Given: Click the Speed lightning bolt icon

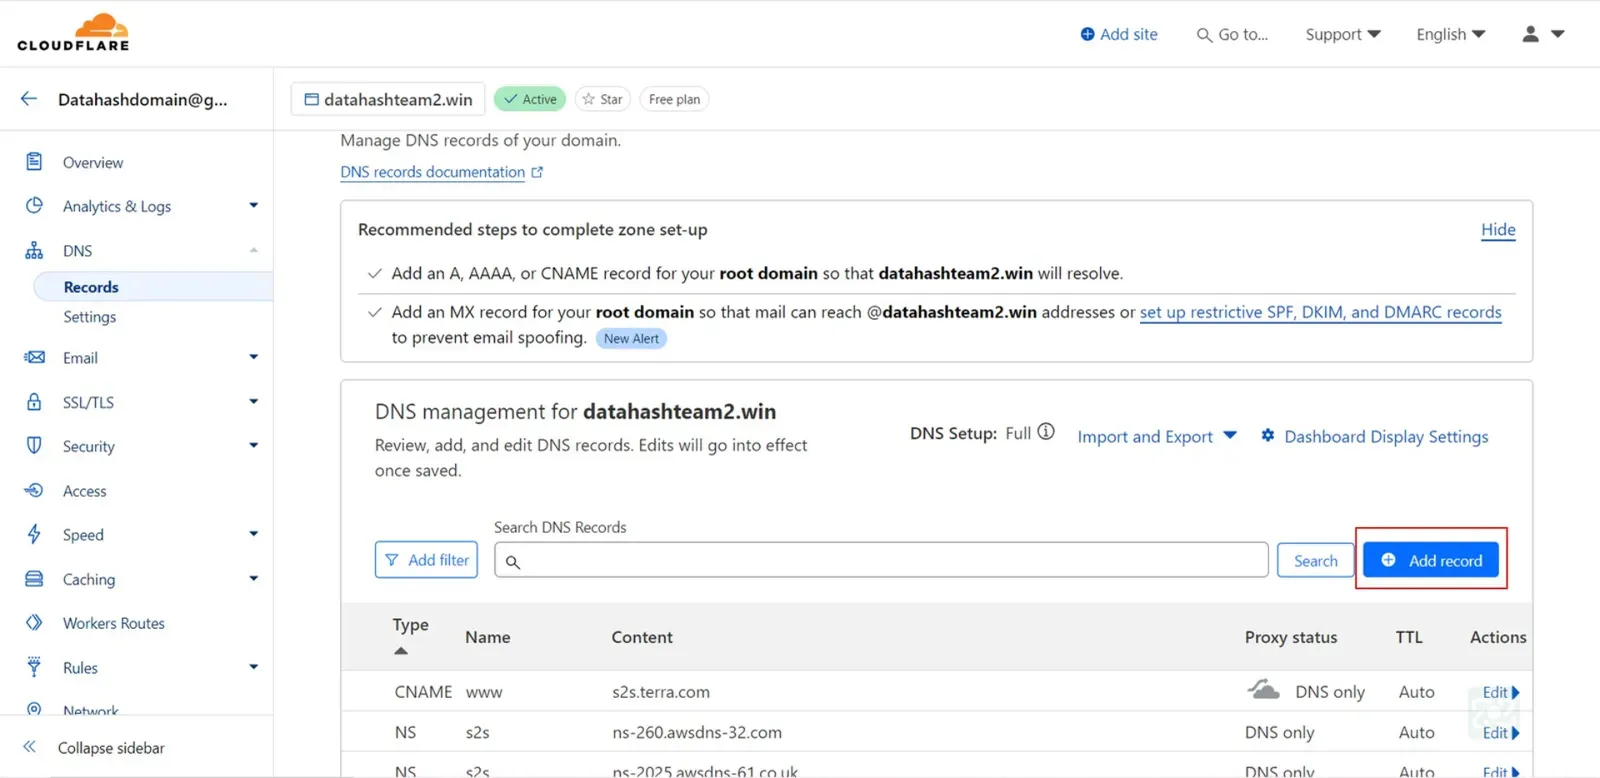Looking at the screenshot, I should [x=34, y=534].
